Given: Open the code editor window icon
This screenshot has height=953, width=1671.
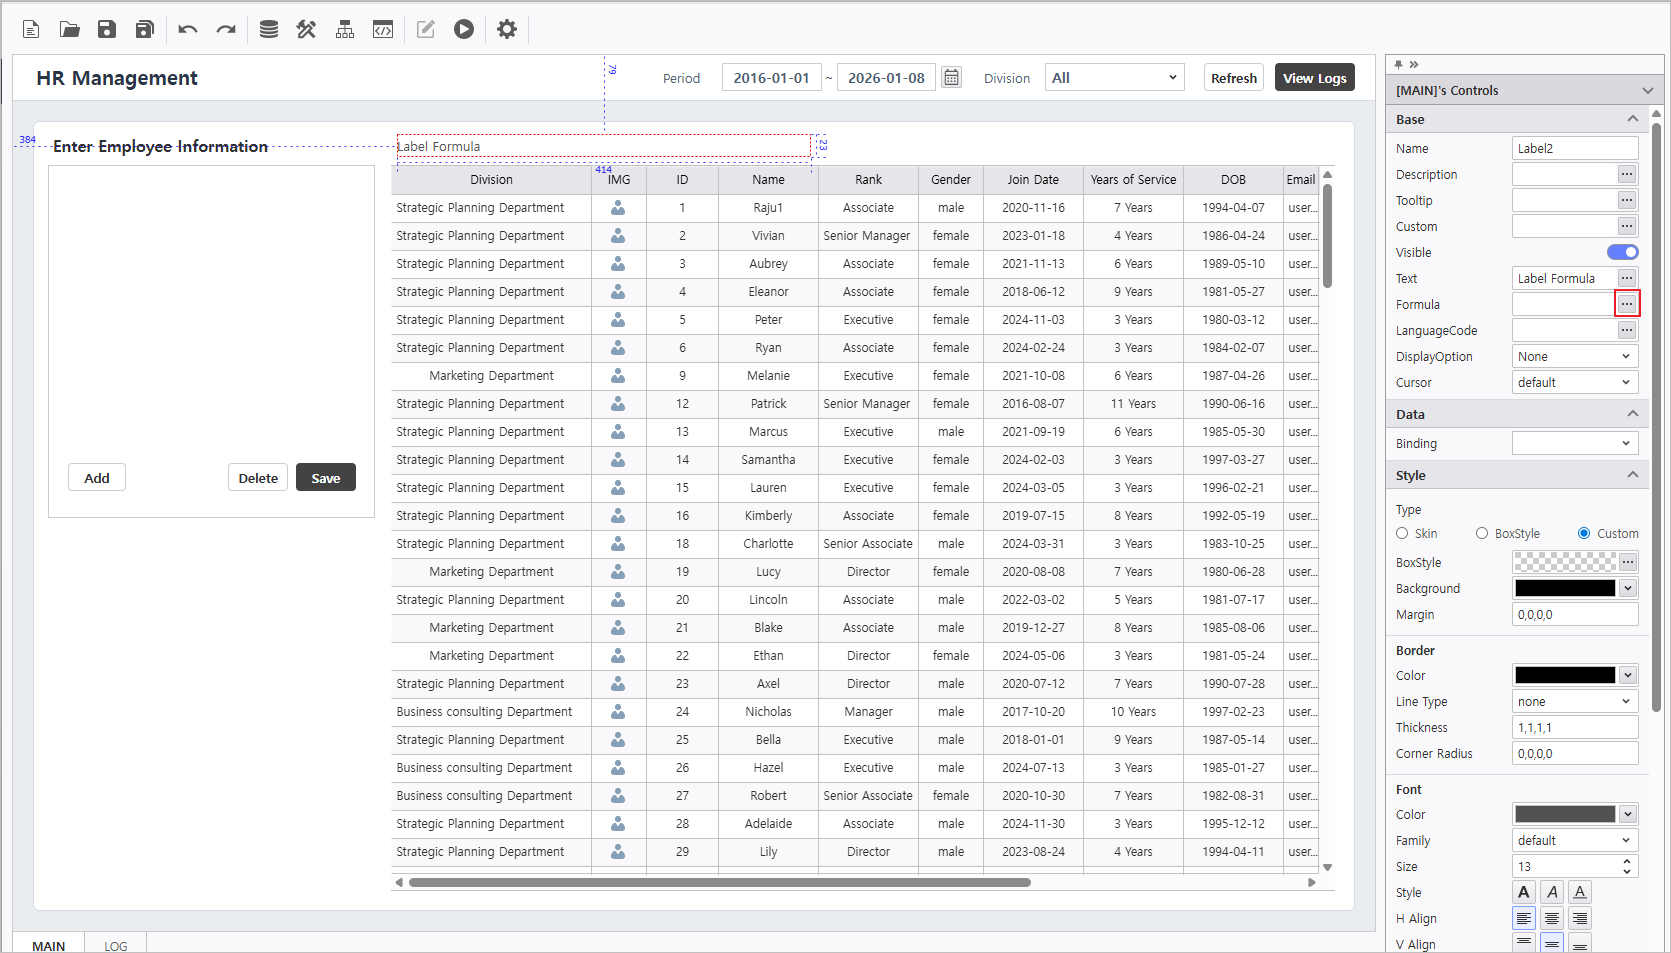Looking at the screenshot, I should click(x=383, y=29).
